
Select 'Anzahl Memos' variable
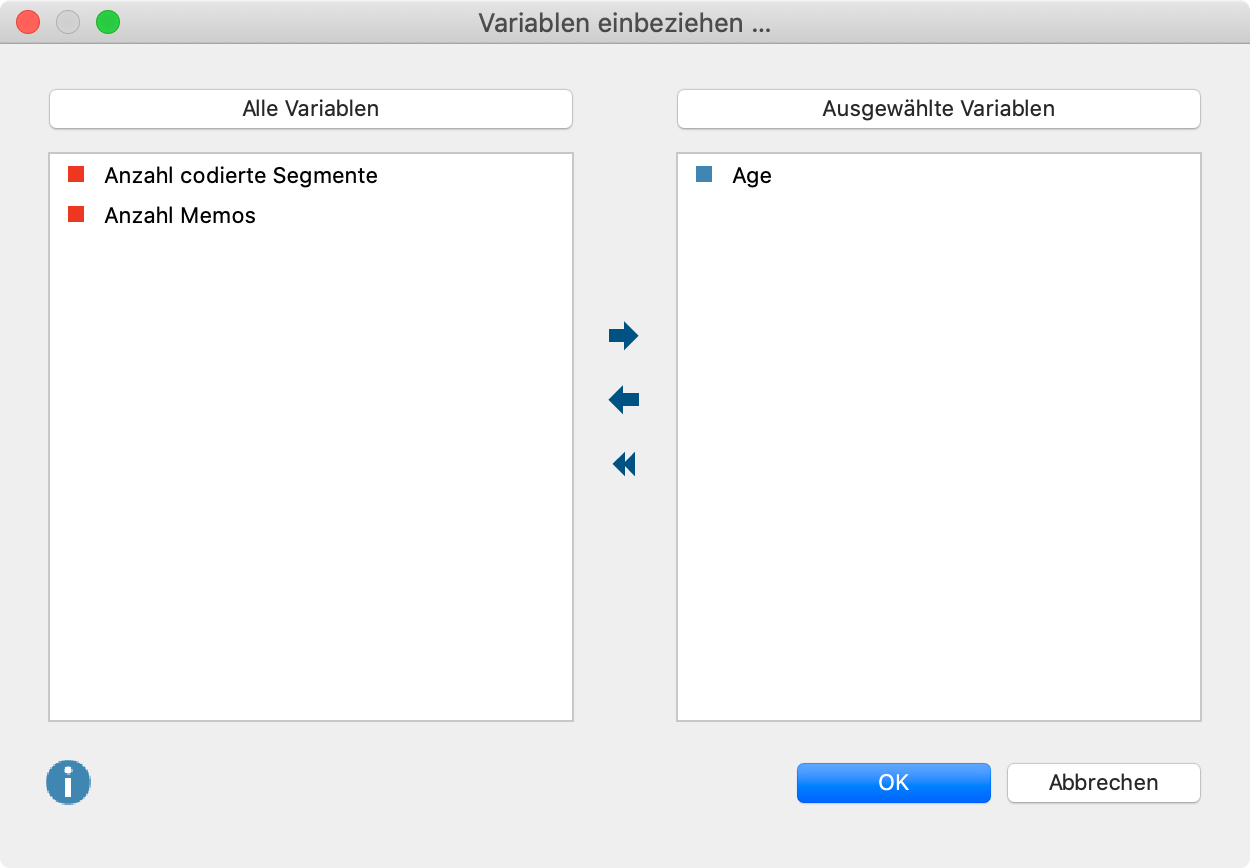[x=180, y=215]
